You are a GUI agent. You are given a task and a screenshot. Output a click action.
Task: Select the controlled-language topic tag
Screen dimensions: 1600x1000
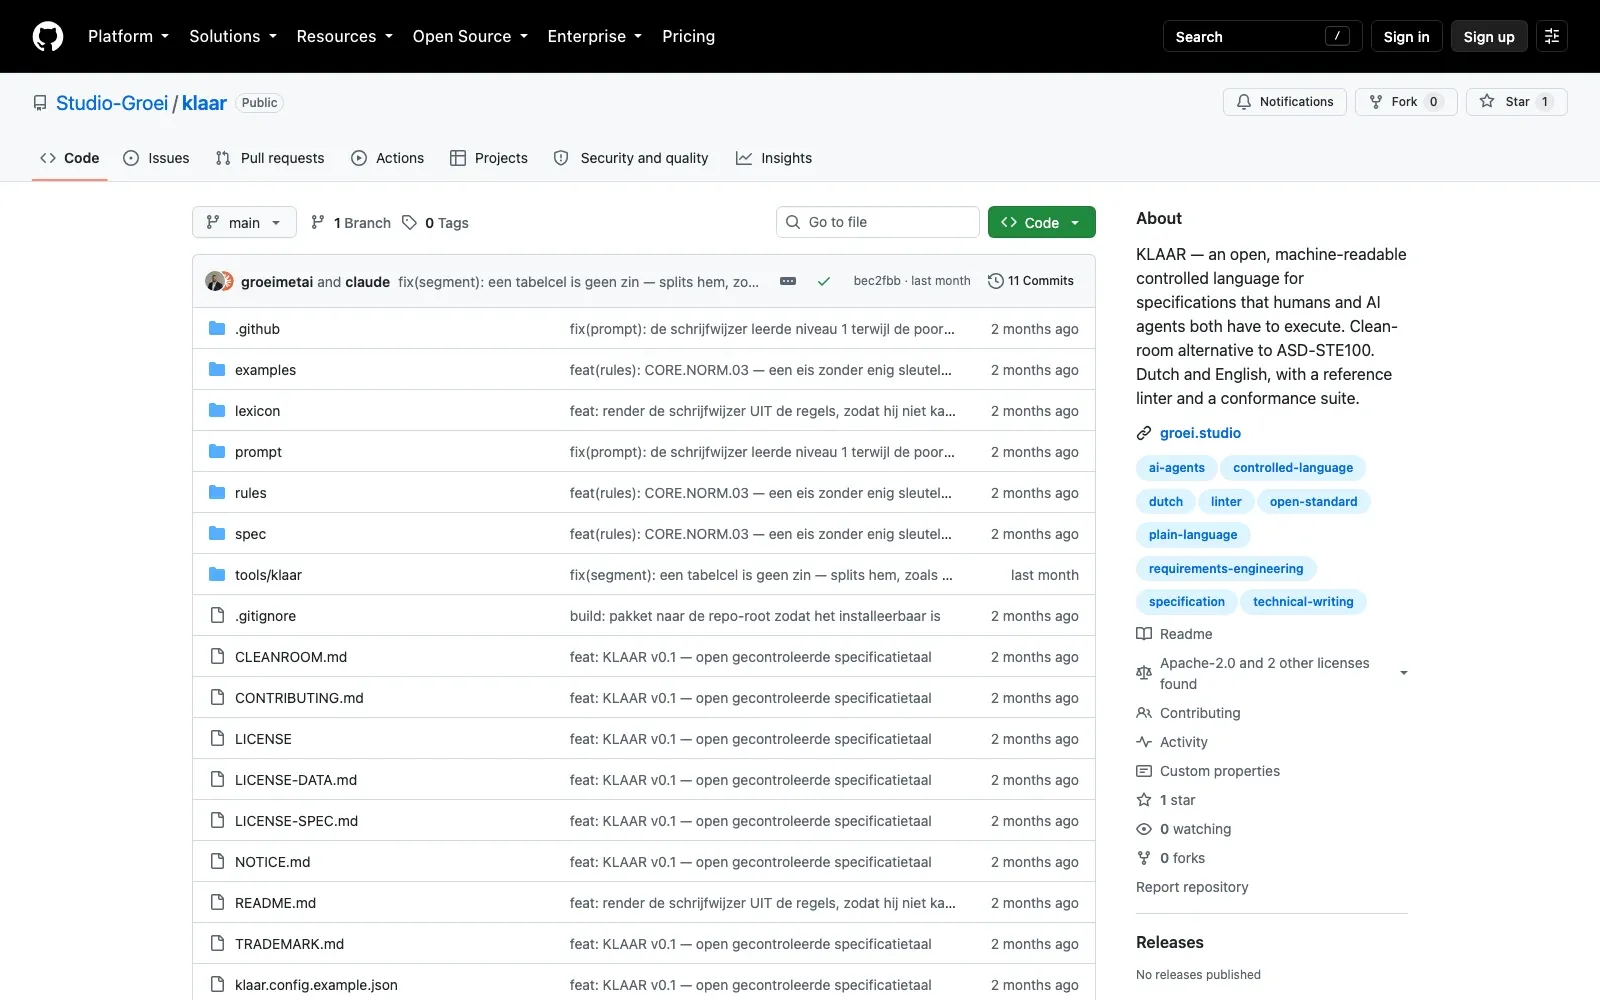click(x=1293, y=468)
